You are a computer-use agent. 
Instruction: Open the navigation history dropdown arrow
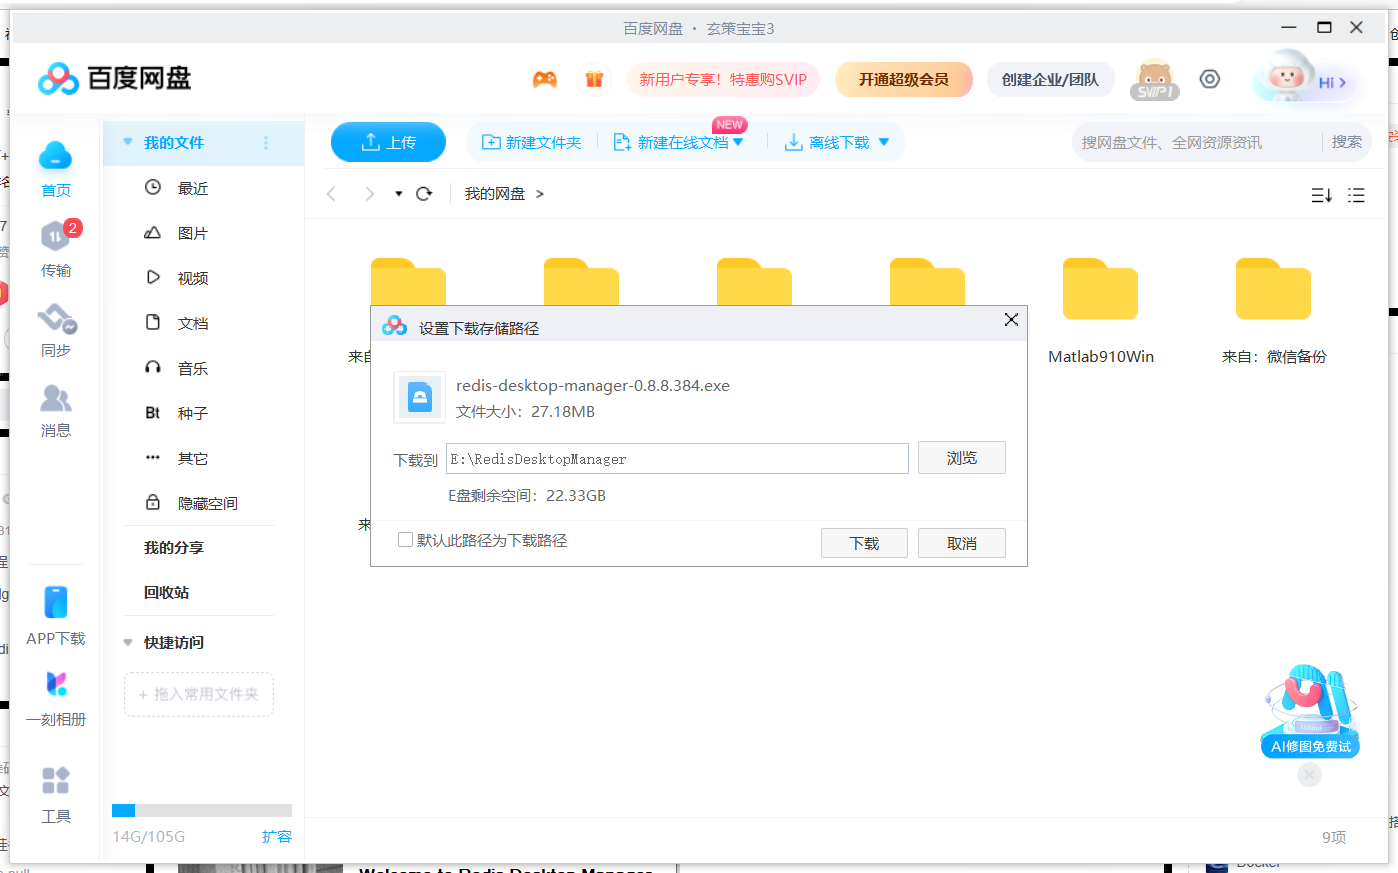tap(399, 194)
